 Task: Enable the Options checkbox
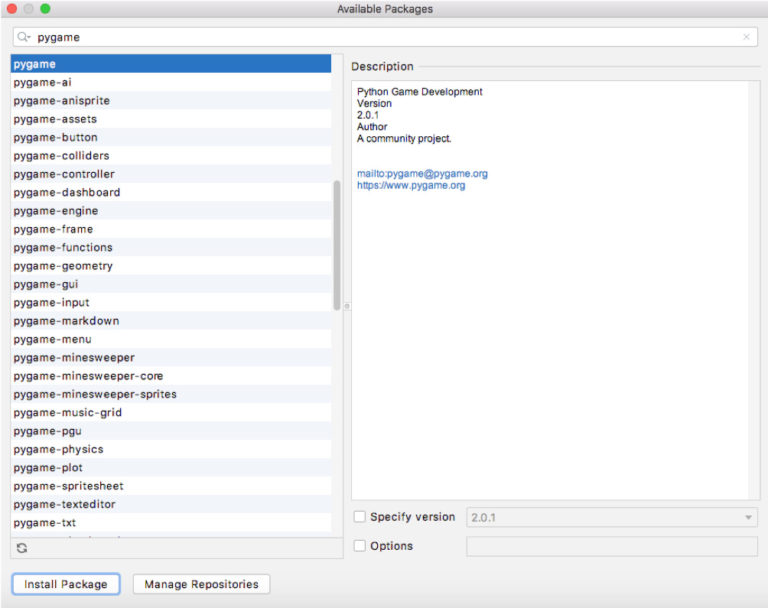click(x=360, y=546)
